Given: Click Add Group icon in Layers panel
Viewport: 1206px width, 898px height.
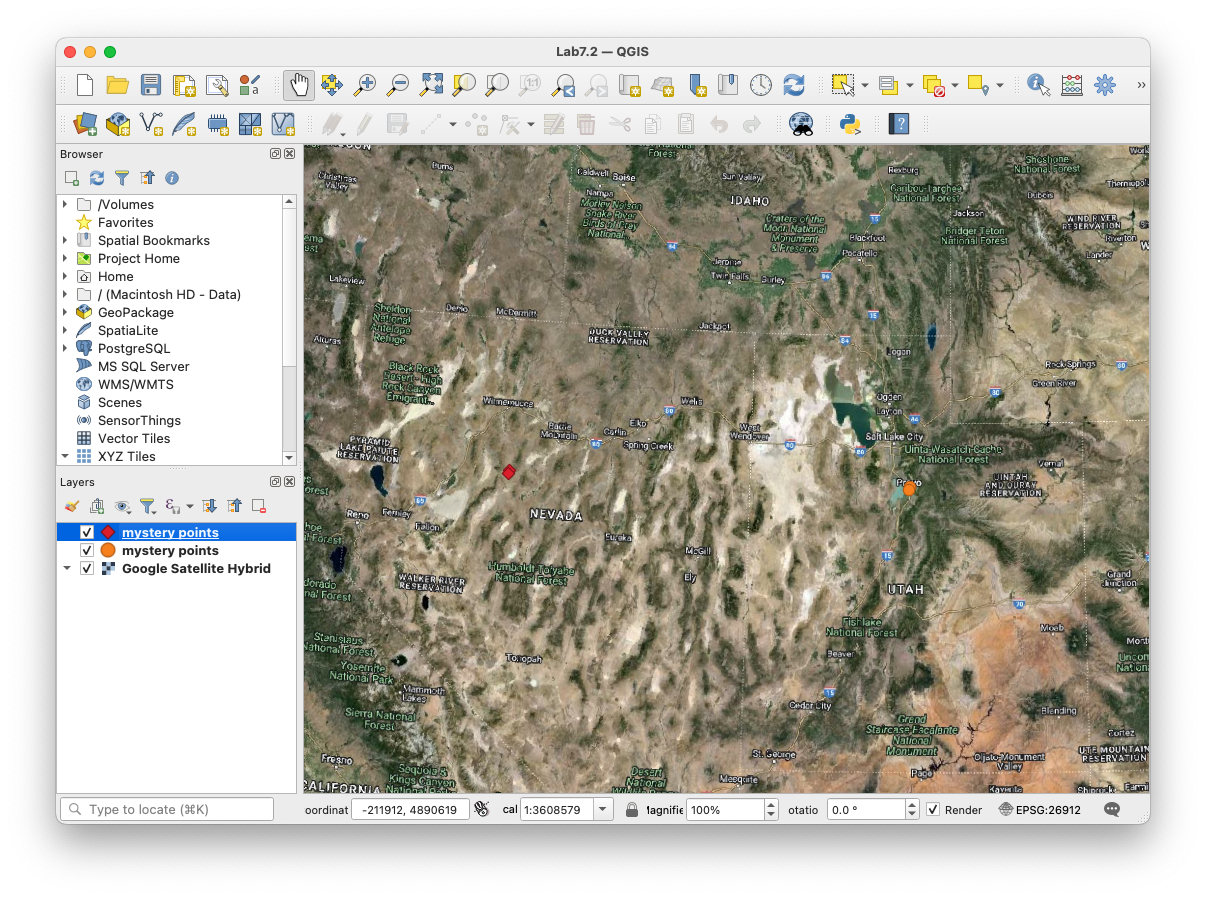Looking at the screenshot, I should coord(97,506).
